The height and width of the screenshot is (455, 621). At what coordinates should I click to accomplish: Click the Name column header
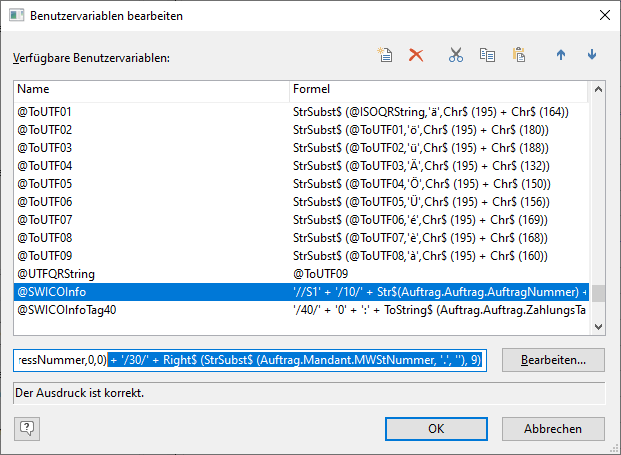(152, 89)
